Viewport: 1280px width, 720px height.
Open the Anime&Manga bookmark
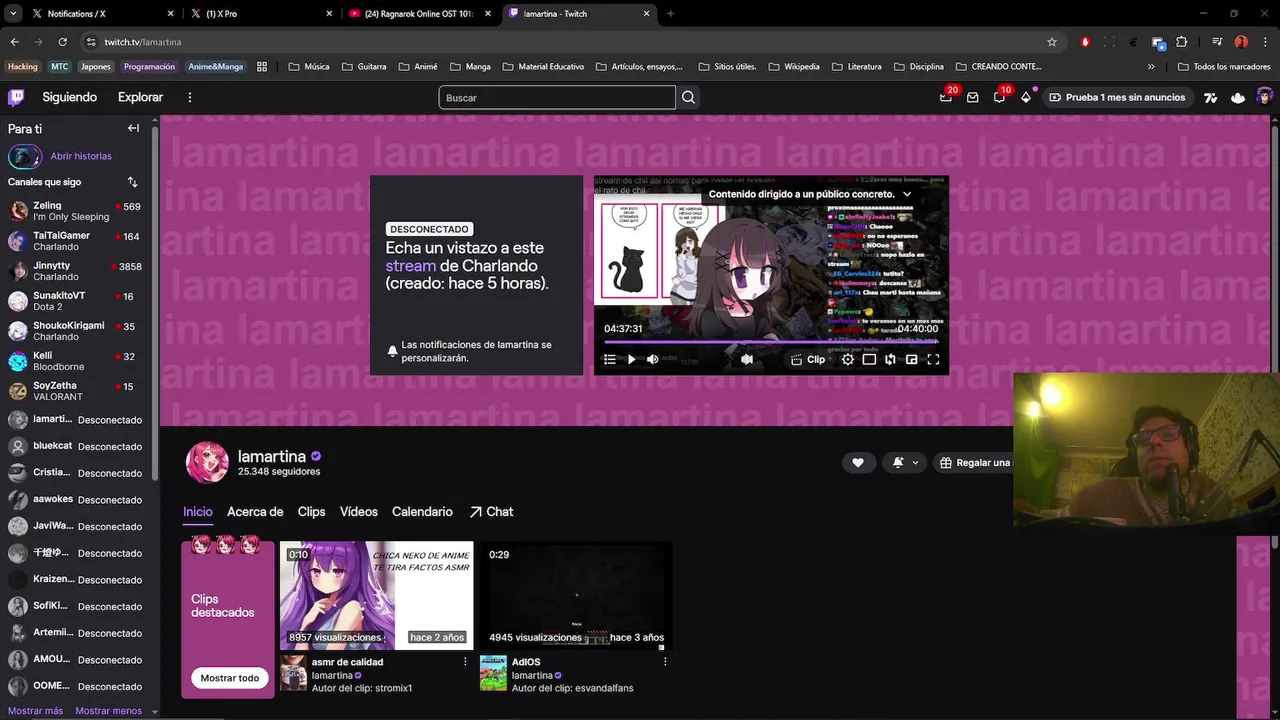(216, 67)
